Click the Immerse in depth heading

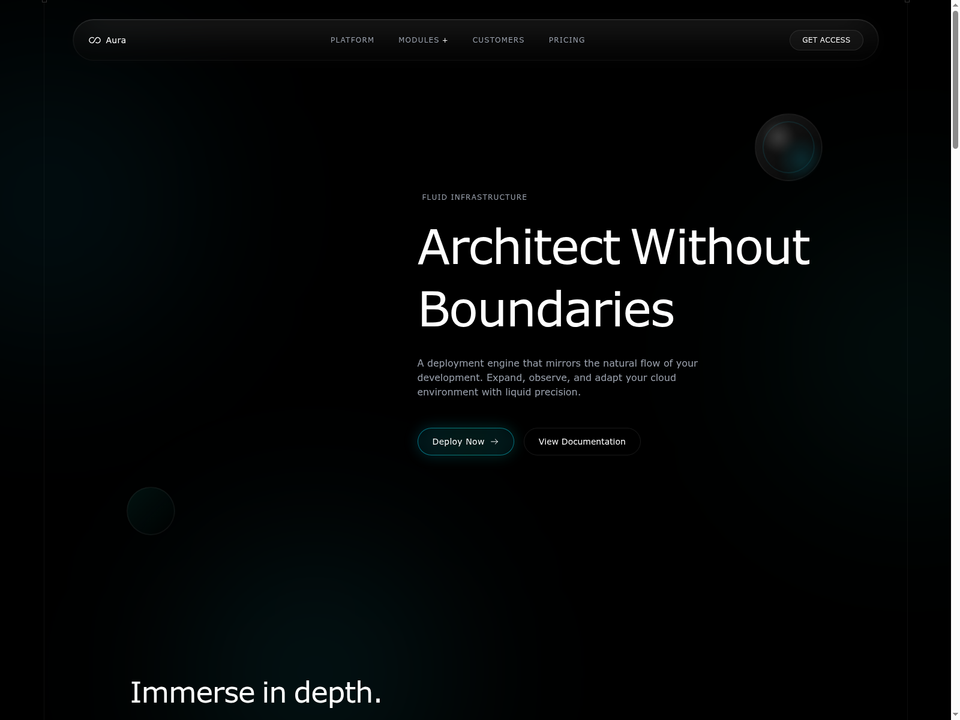(x=256, y=692)
